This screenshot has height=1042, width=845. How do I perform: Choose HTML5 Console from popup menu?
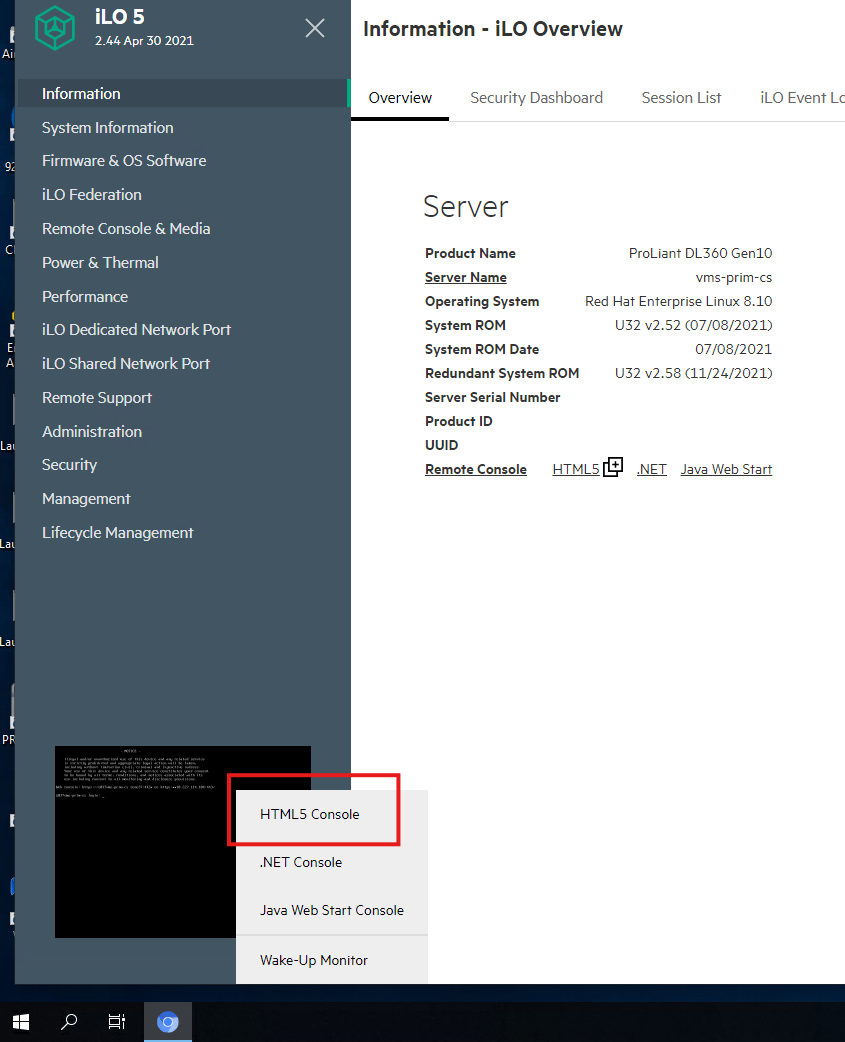[x=310, y=814]
